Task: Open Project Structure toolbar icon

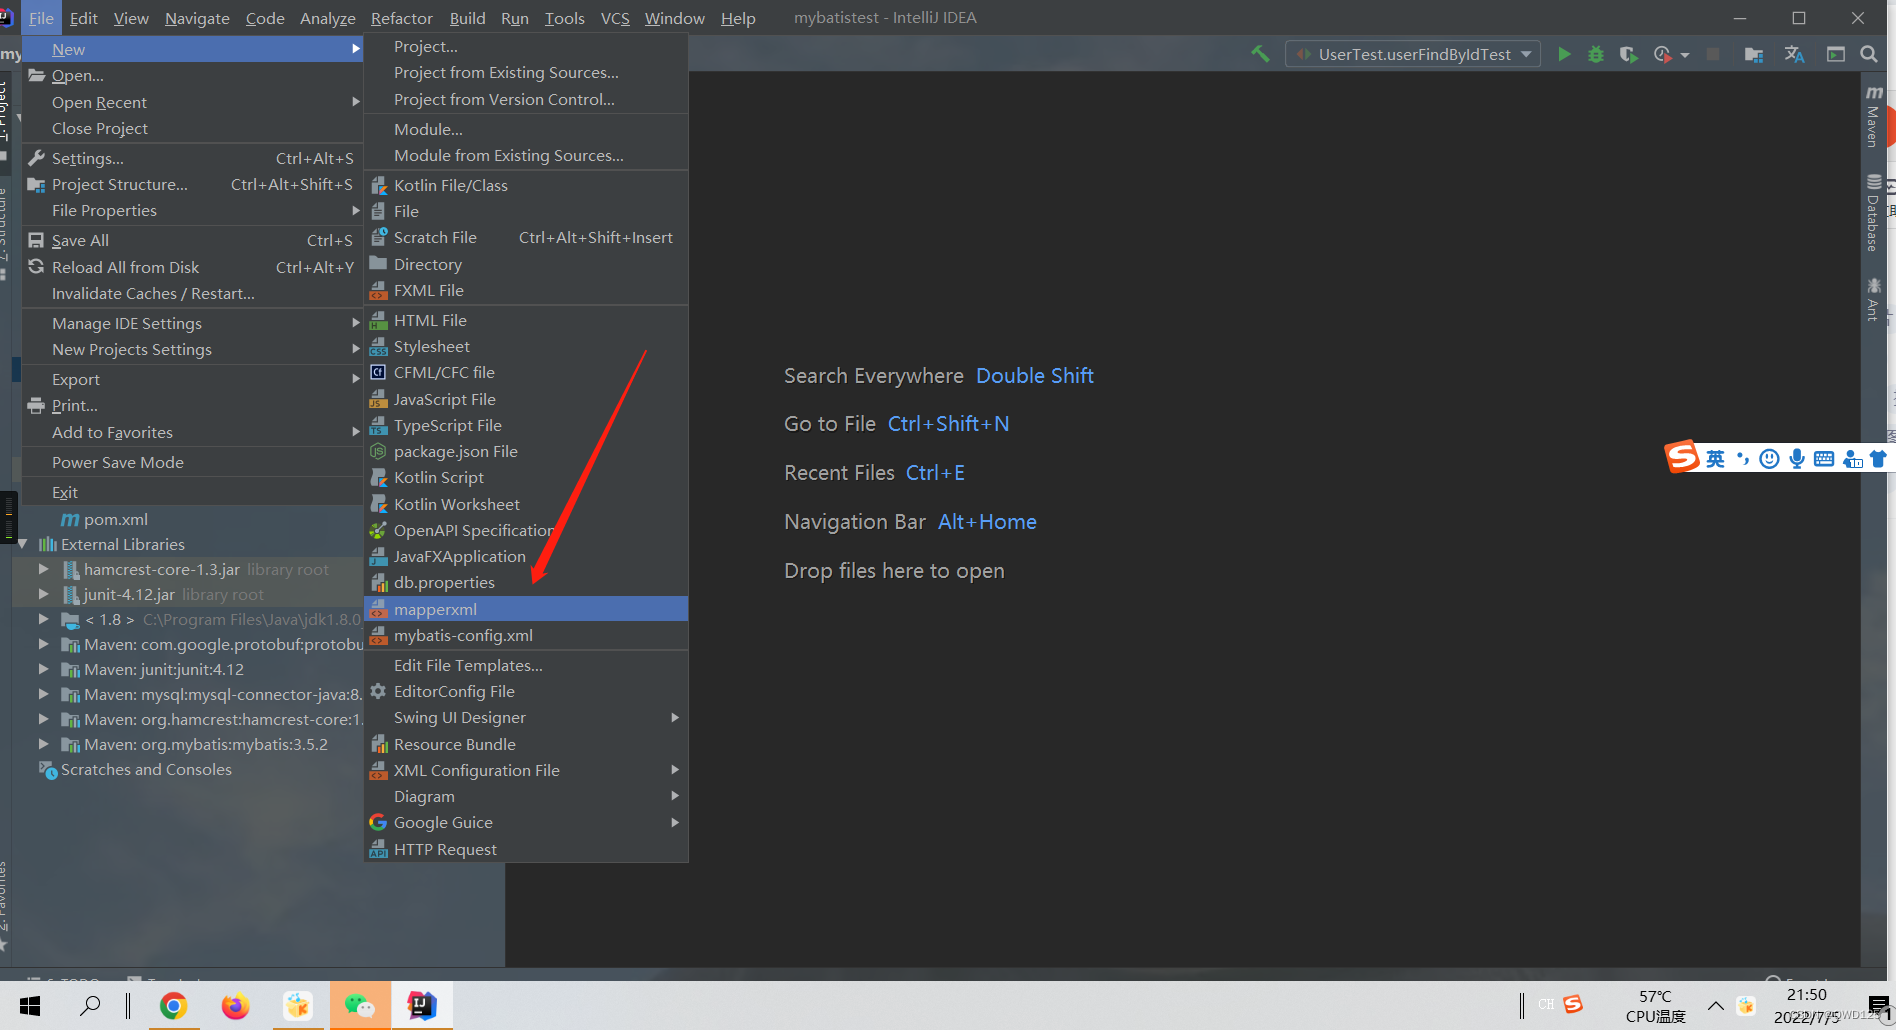Action: [x=1753, y=54]
